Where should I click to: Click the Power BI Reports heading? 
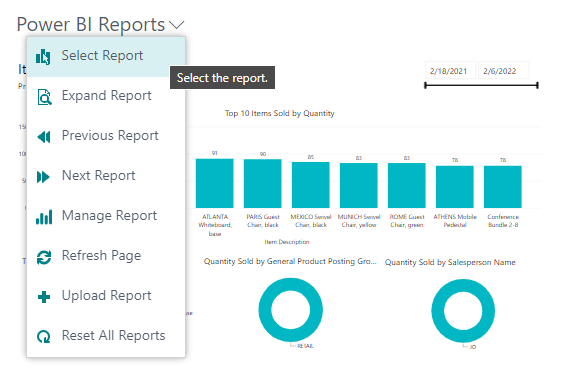pyautogui.click(x=91, y=25)
